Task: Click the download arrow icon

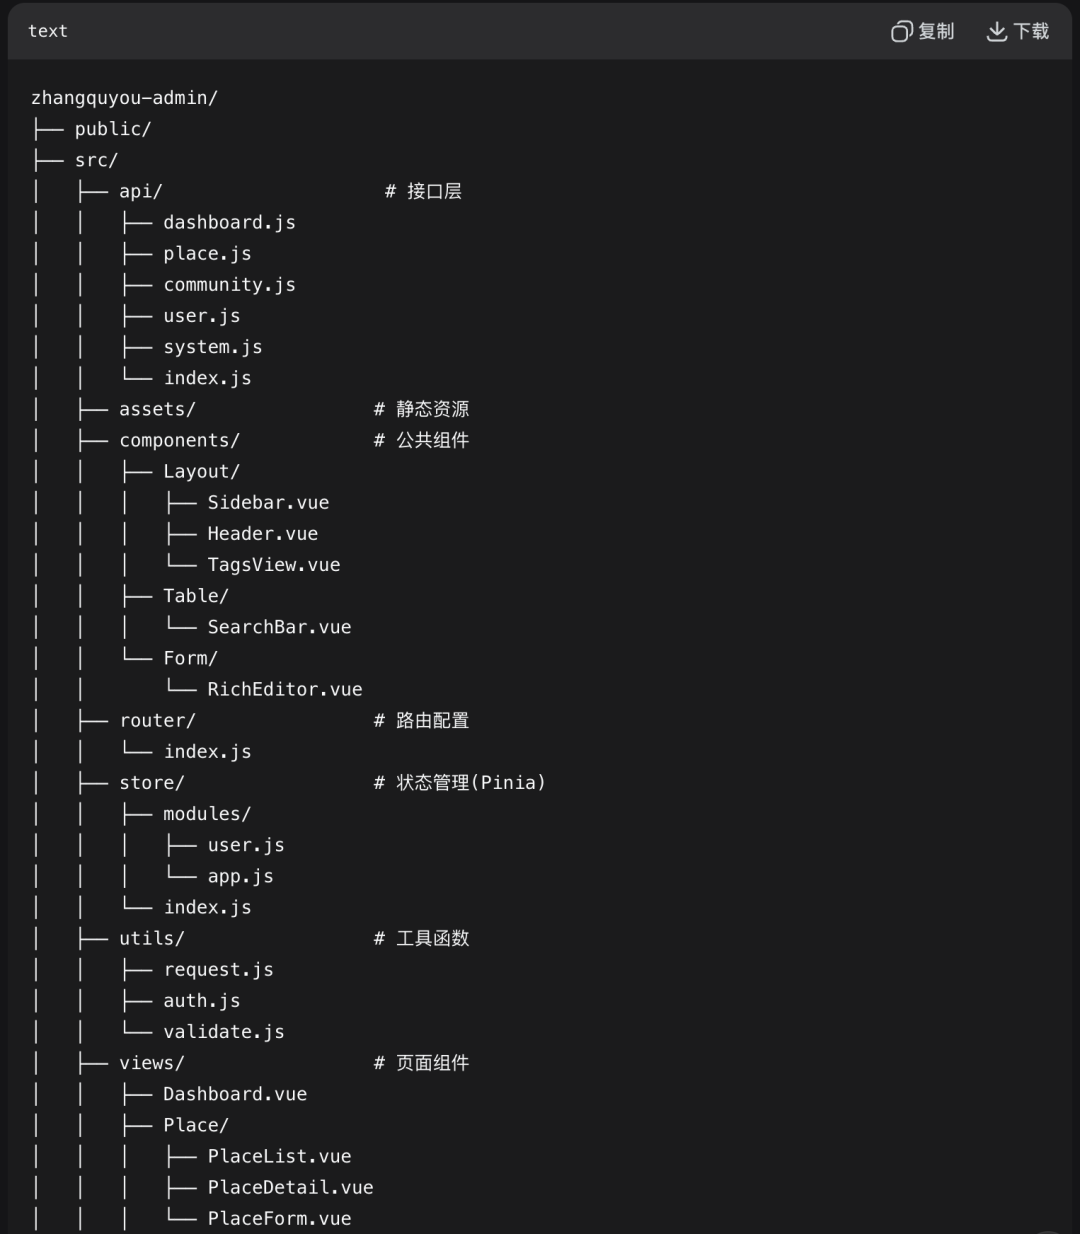Action: point(996,32)
